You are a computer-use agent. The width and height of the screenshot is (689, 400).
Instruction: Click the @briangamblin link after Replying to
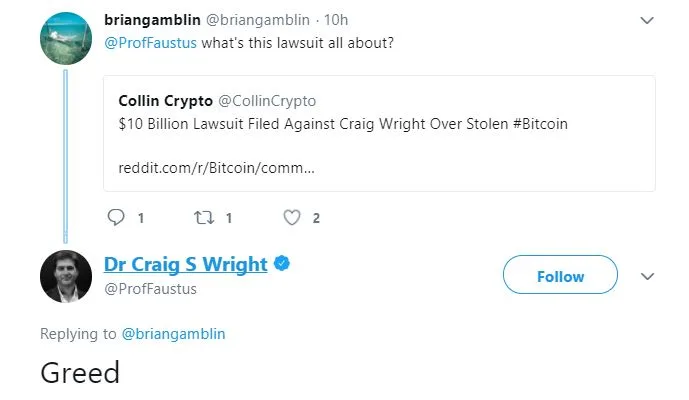pyautogui.click(x=173, y=334)
